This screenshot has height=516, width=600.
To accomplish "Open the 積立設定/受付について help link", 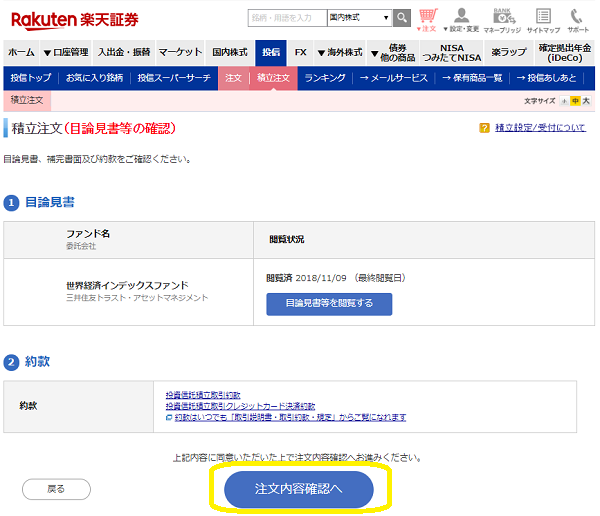I will pos(540,128).
